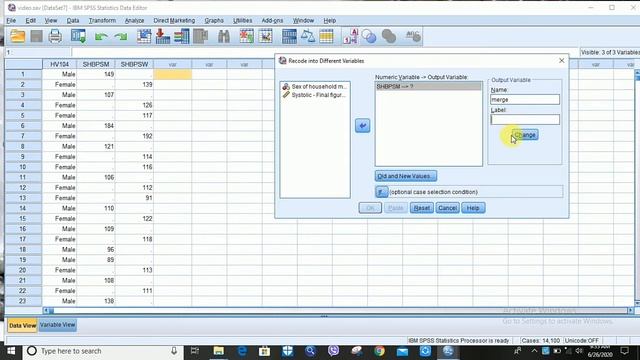Click the blue arrow move-variable button
This screenshot has height=360, width=640.
click(362, 126)
